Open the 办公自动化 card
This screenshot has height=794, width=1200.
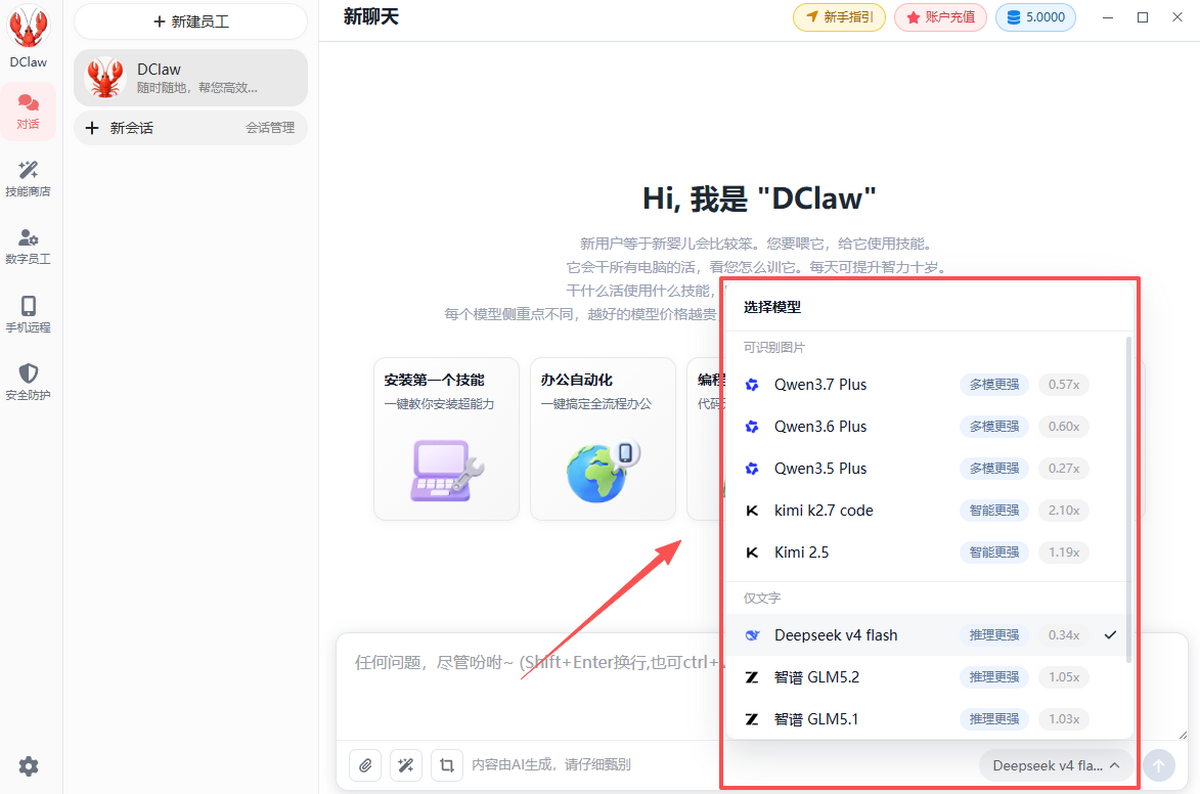tap(603, 439)
